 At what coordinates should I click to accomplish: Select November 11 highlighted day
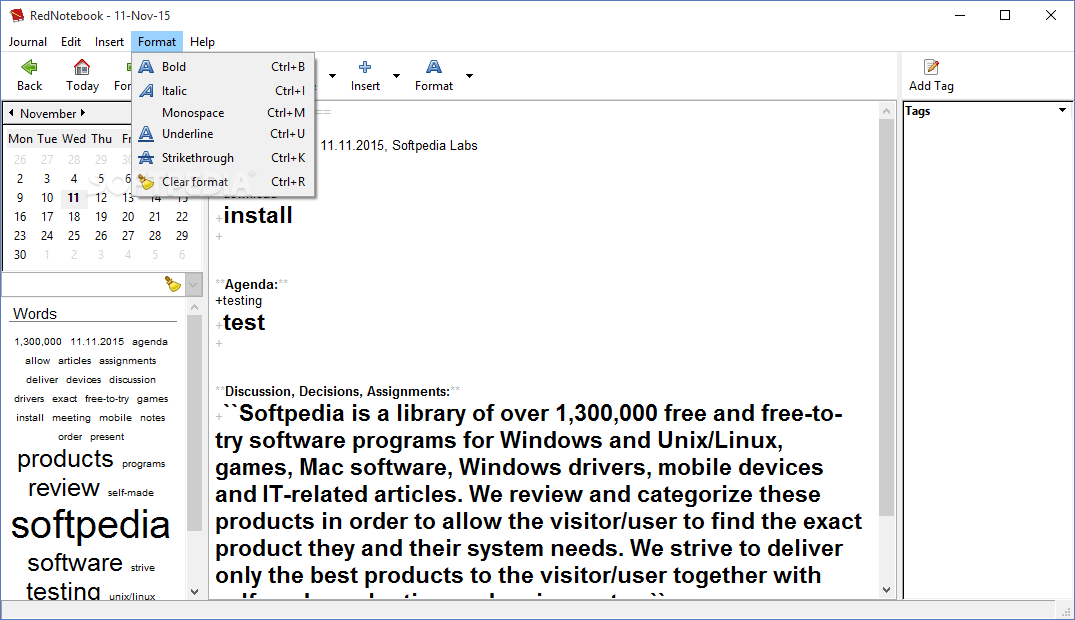pyautogui.click(x=73, y=198)
